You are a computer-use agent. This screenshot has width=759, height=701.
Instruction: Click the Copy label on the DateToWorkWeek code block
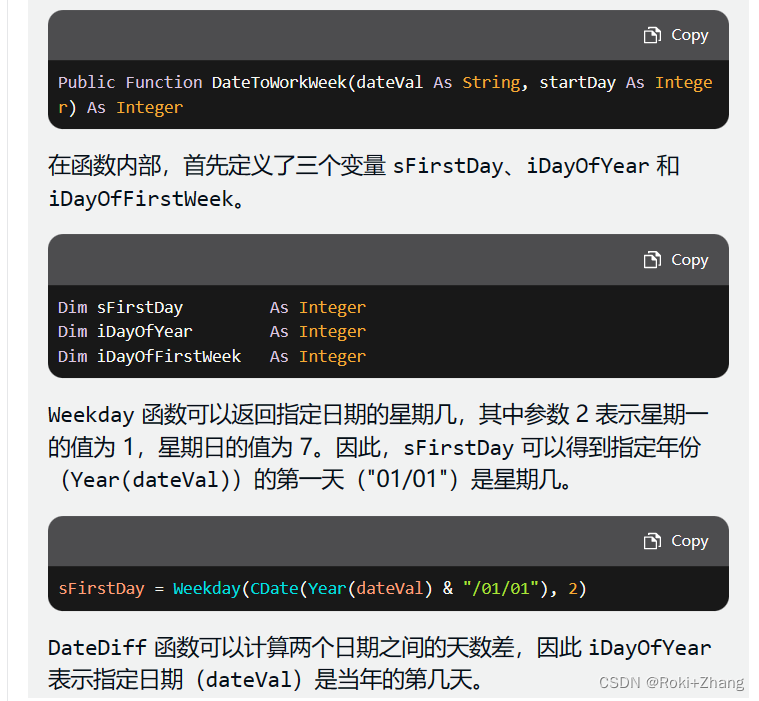coord(689,35)
